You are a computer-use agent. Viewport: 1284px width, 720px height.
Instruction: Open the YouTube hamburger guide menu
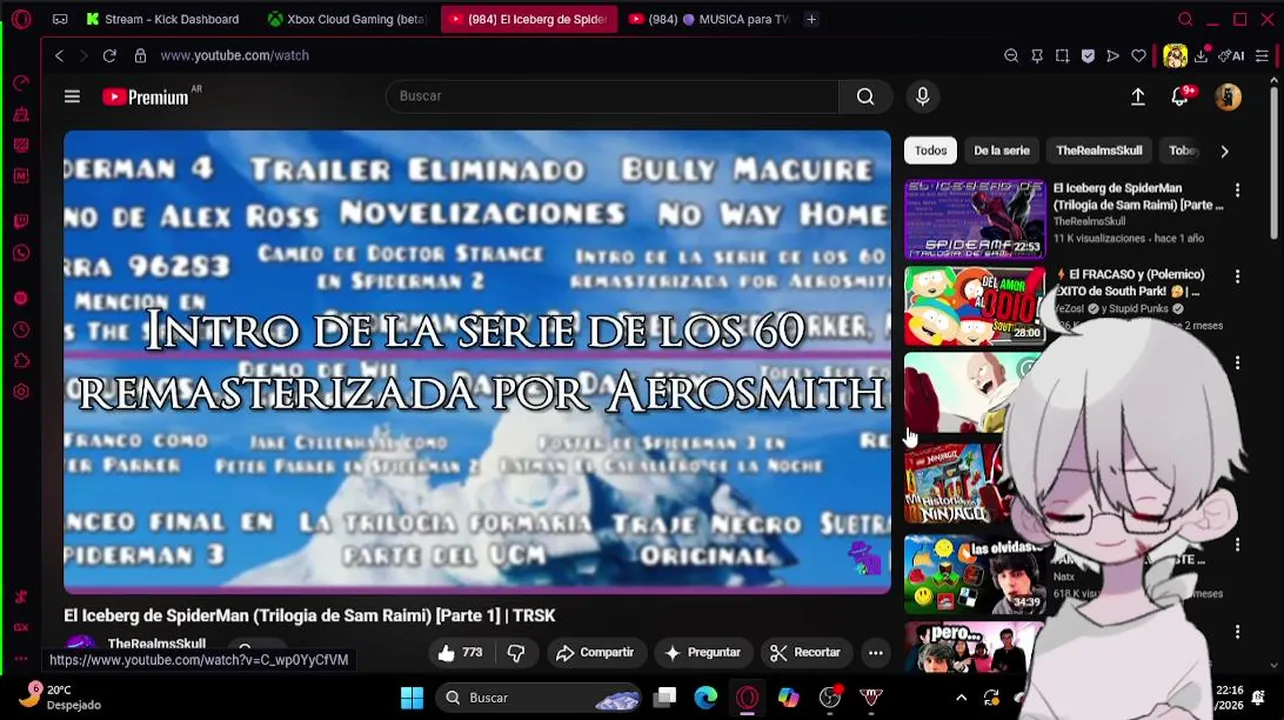(72, 96)
